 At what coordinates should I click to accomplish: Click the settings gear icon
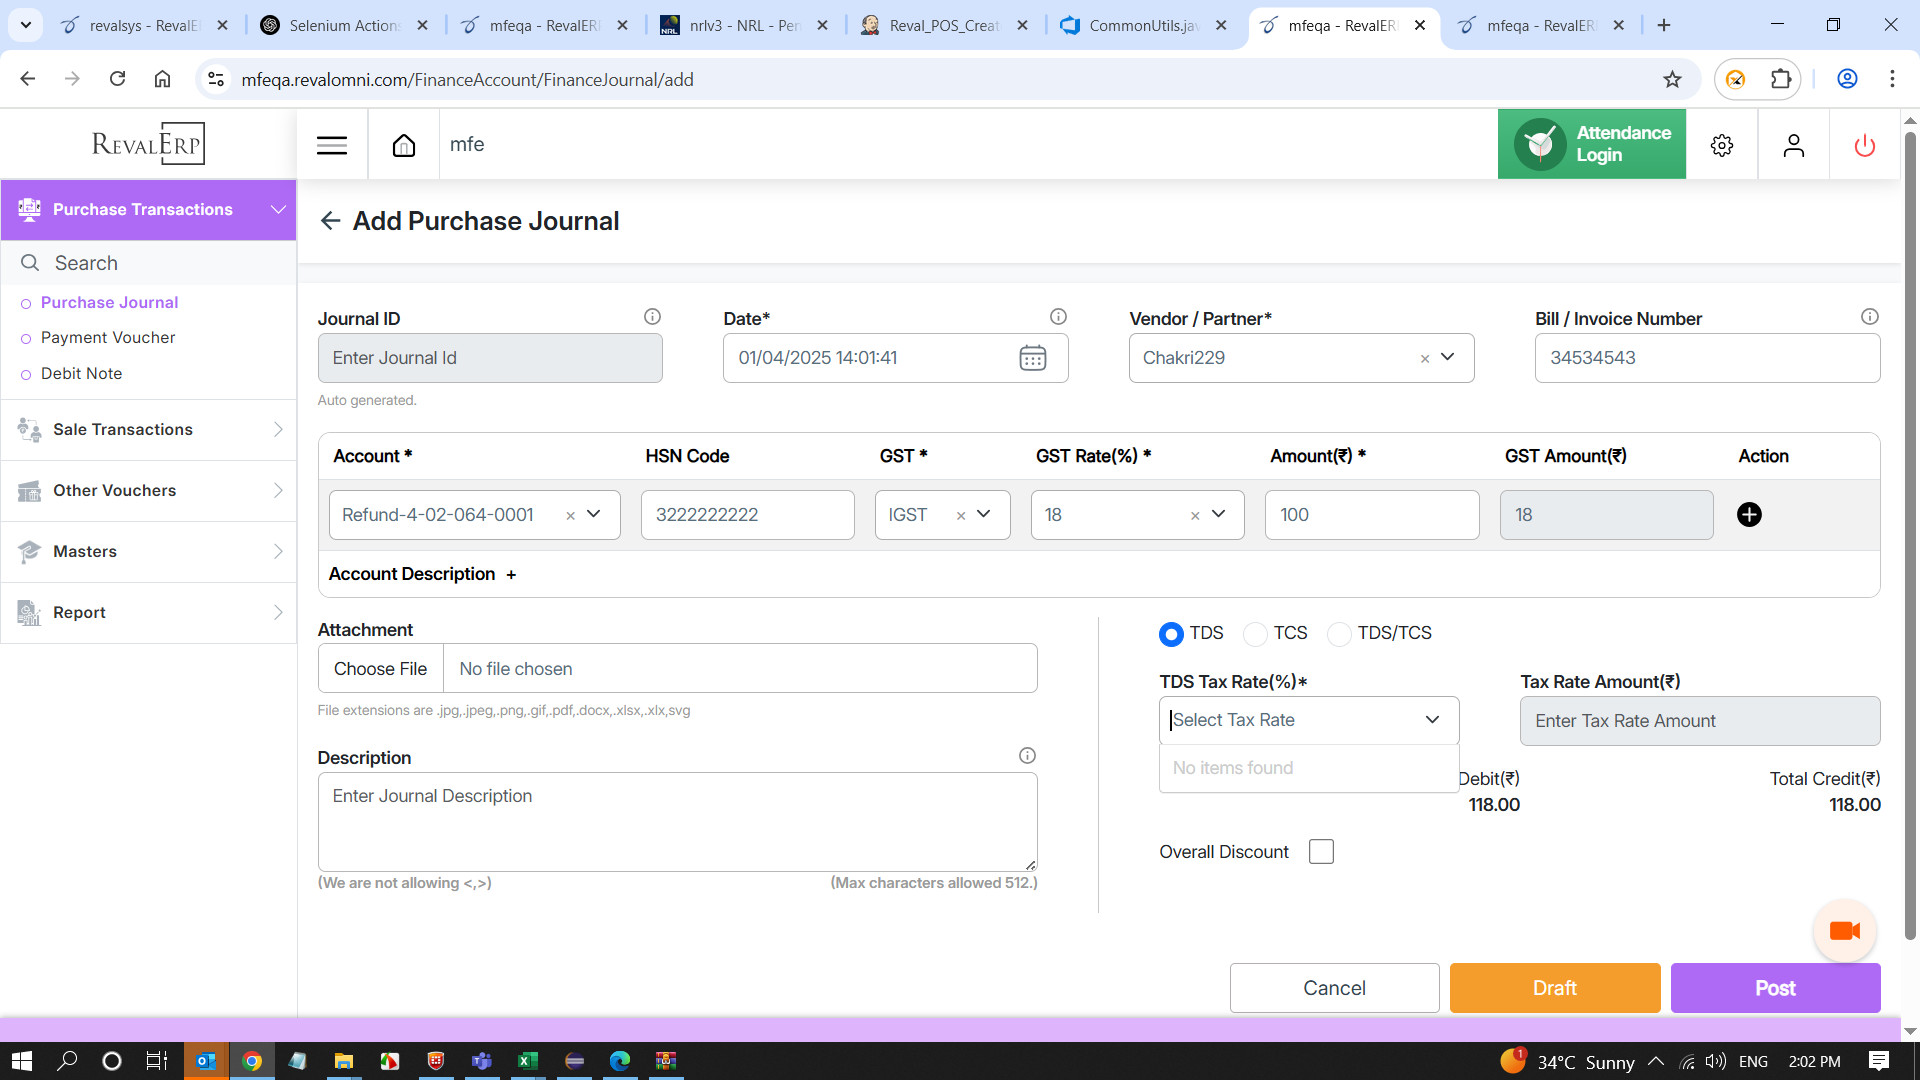pyautogui.click(x=1721, y=145)
